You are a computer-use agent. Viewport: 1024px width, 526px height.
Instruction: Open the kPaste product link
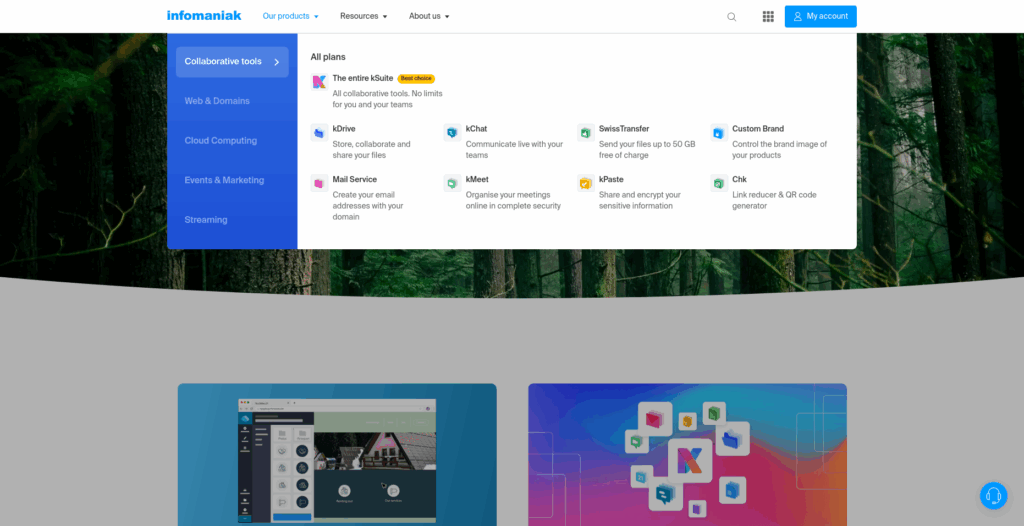point(611,179)
